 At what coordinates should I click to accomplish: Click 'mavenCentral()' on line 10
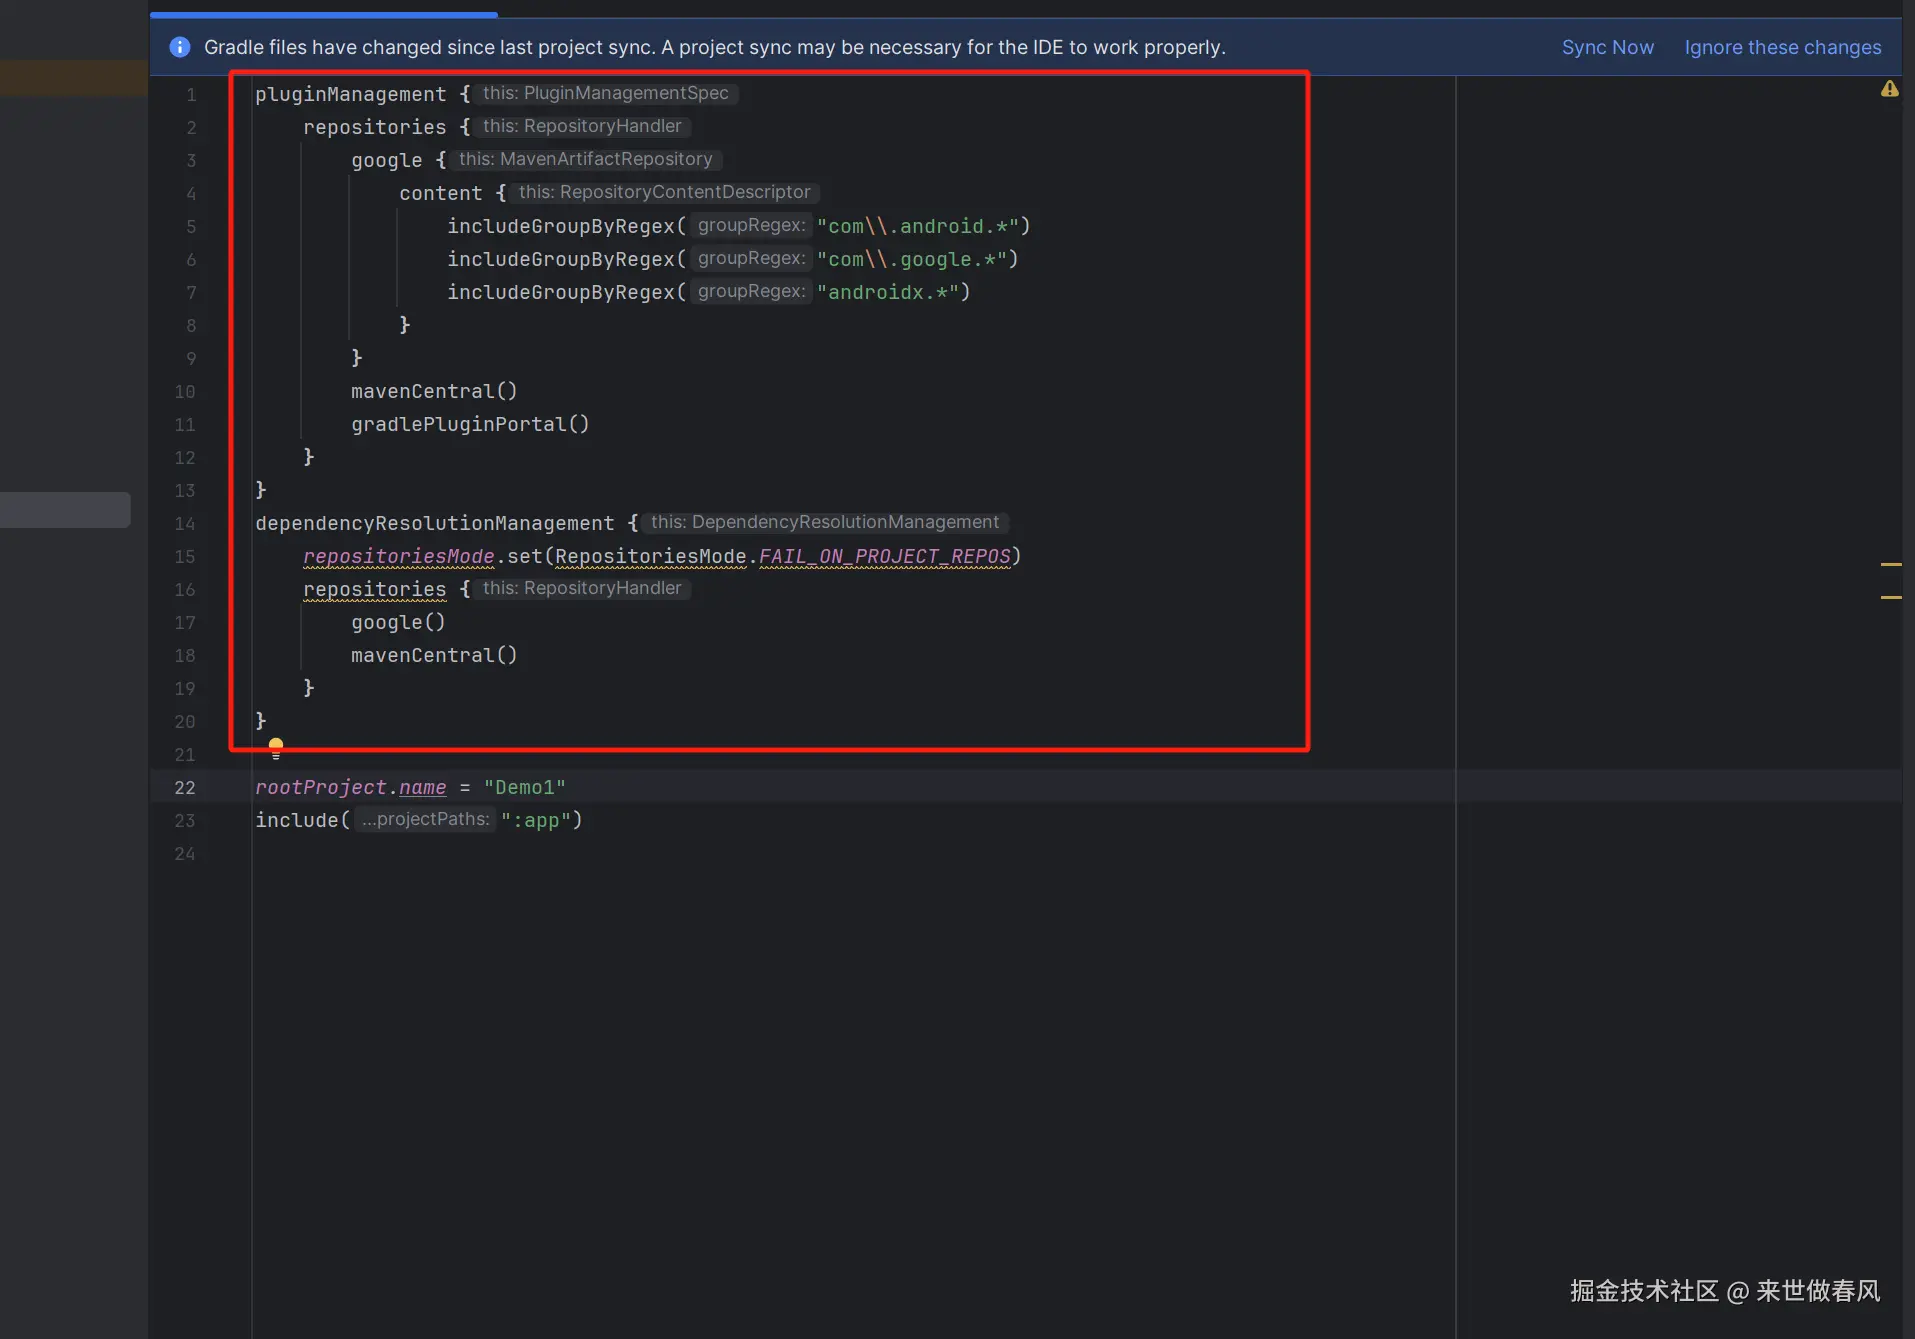pyautogui.click(x=434, y=391)
